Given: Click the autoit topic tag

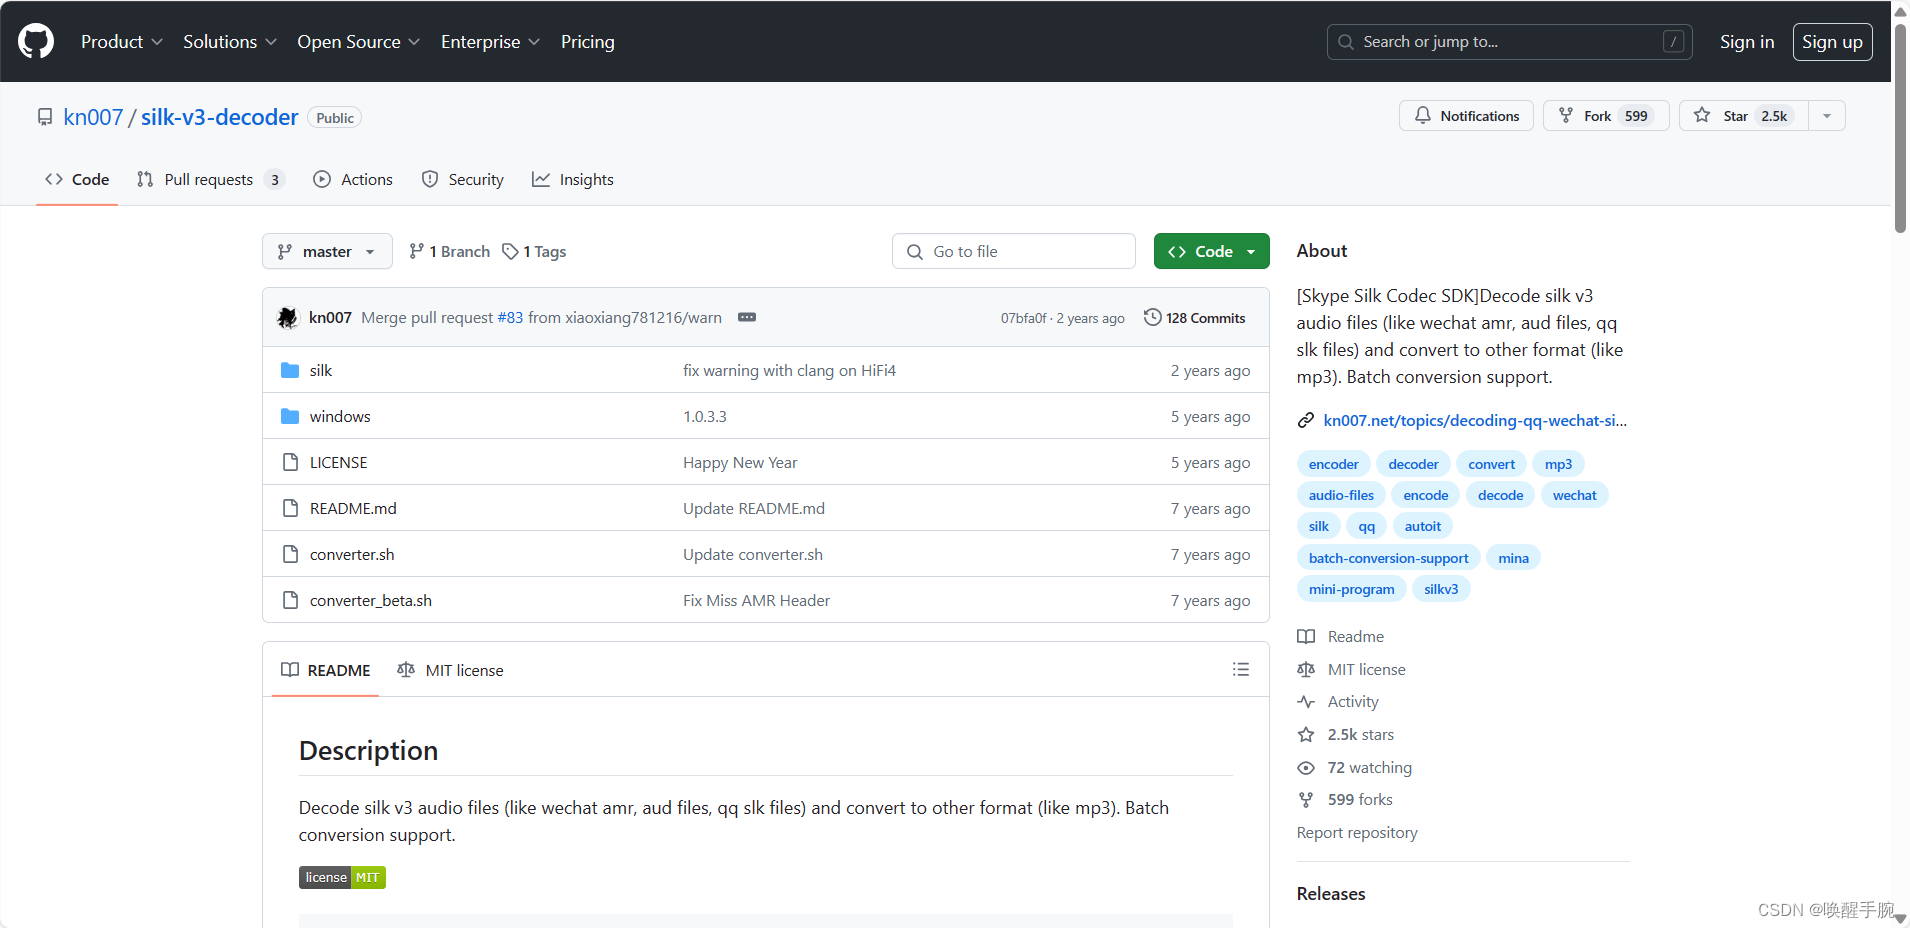Looking at the screenshot, I should (1422, 526).
